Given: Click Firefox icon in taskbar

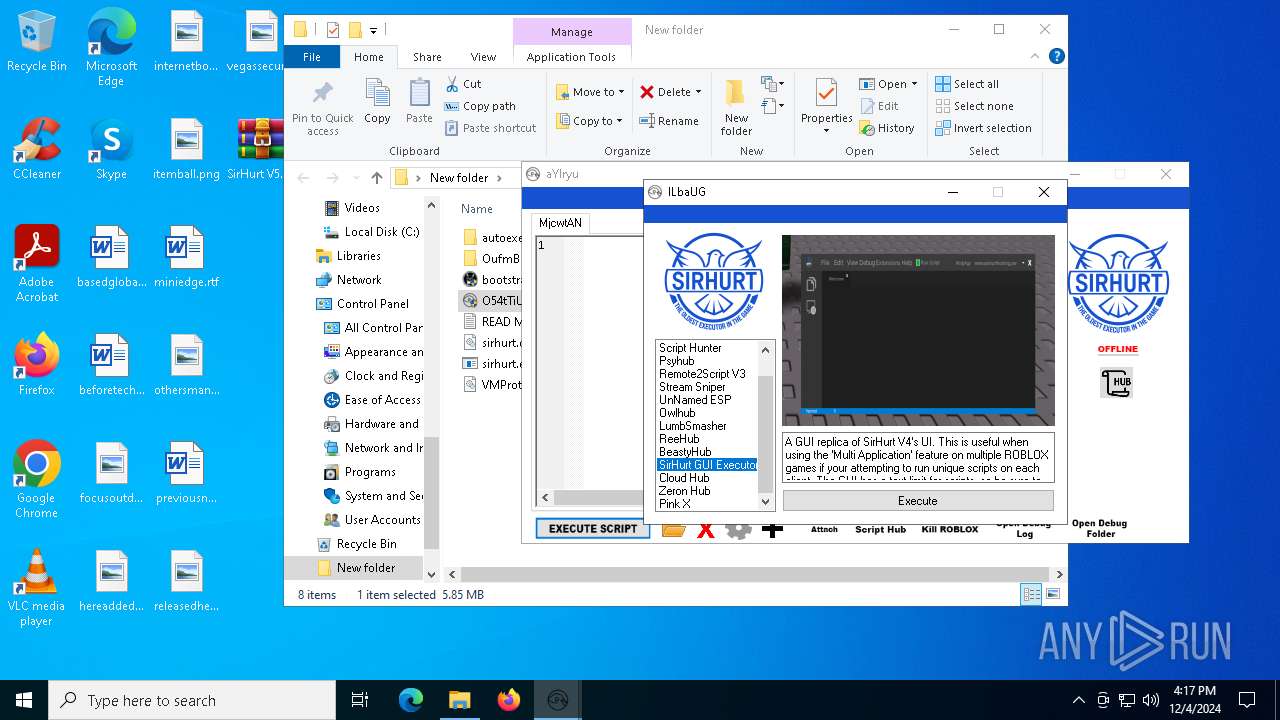Looking at the screenshot, I should 508,700.
